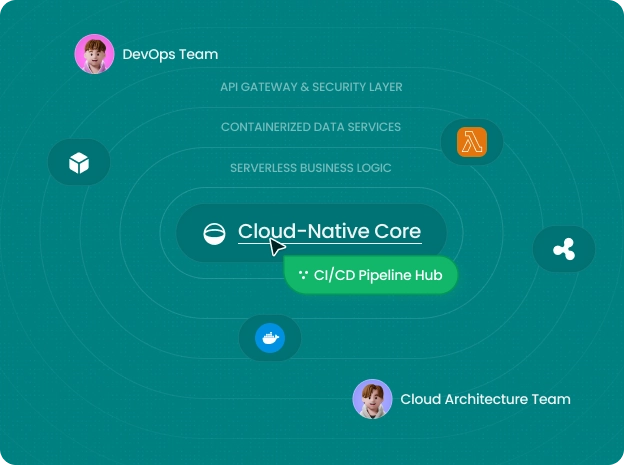Viewport: 624px width, 465px height.
Task: Click the orange AWS Lambda icon
Action: coord(472,142)
